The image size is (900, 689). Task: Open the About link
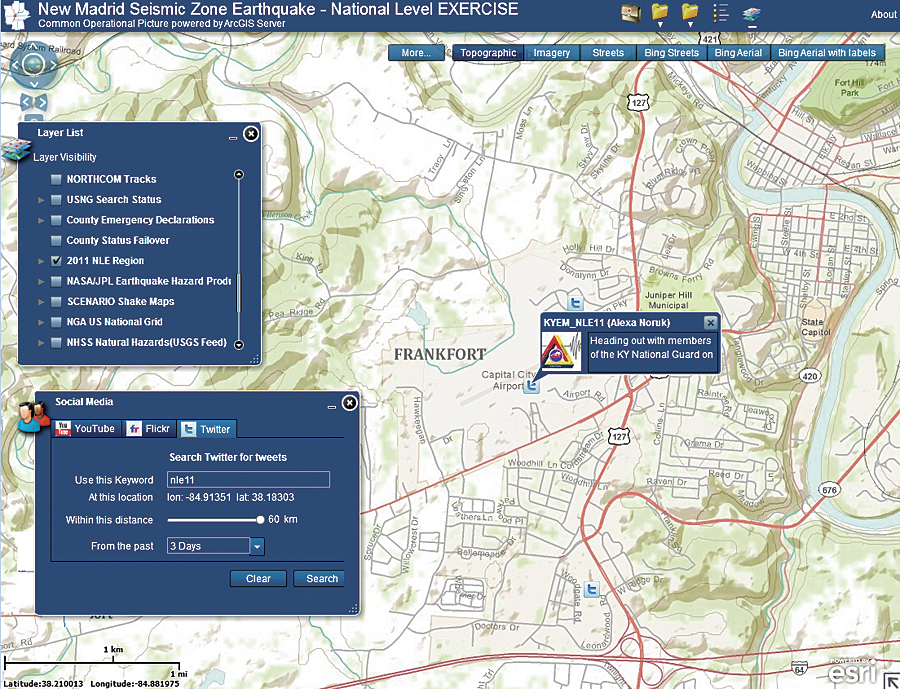883,14
